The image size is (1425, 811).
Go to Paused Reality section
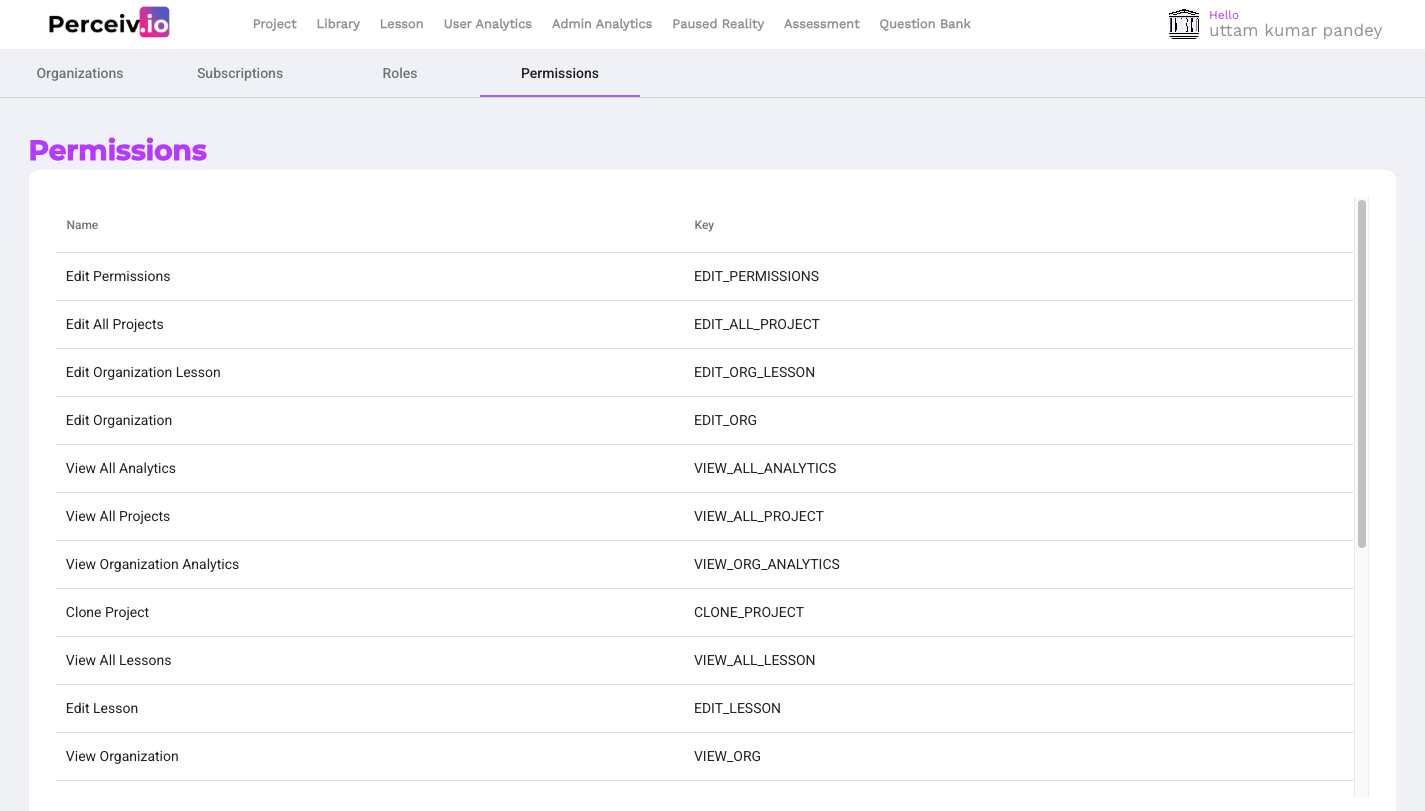(718, 24)
